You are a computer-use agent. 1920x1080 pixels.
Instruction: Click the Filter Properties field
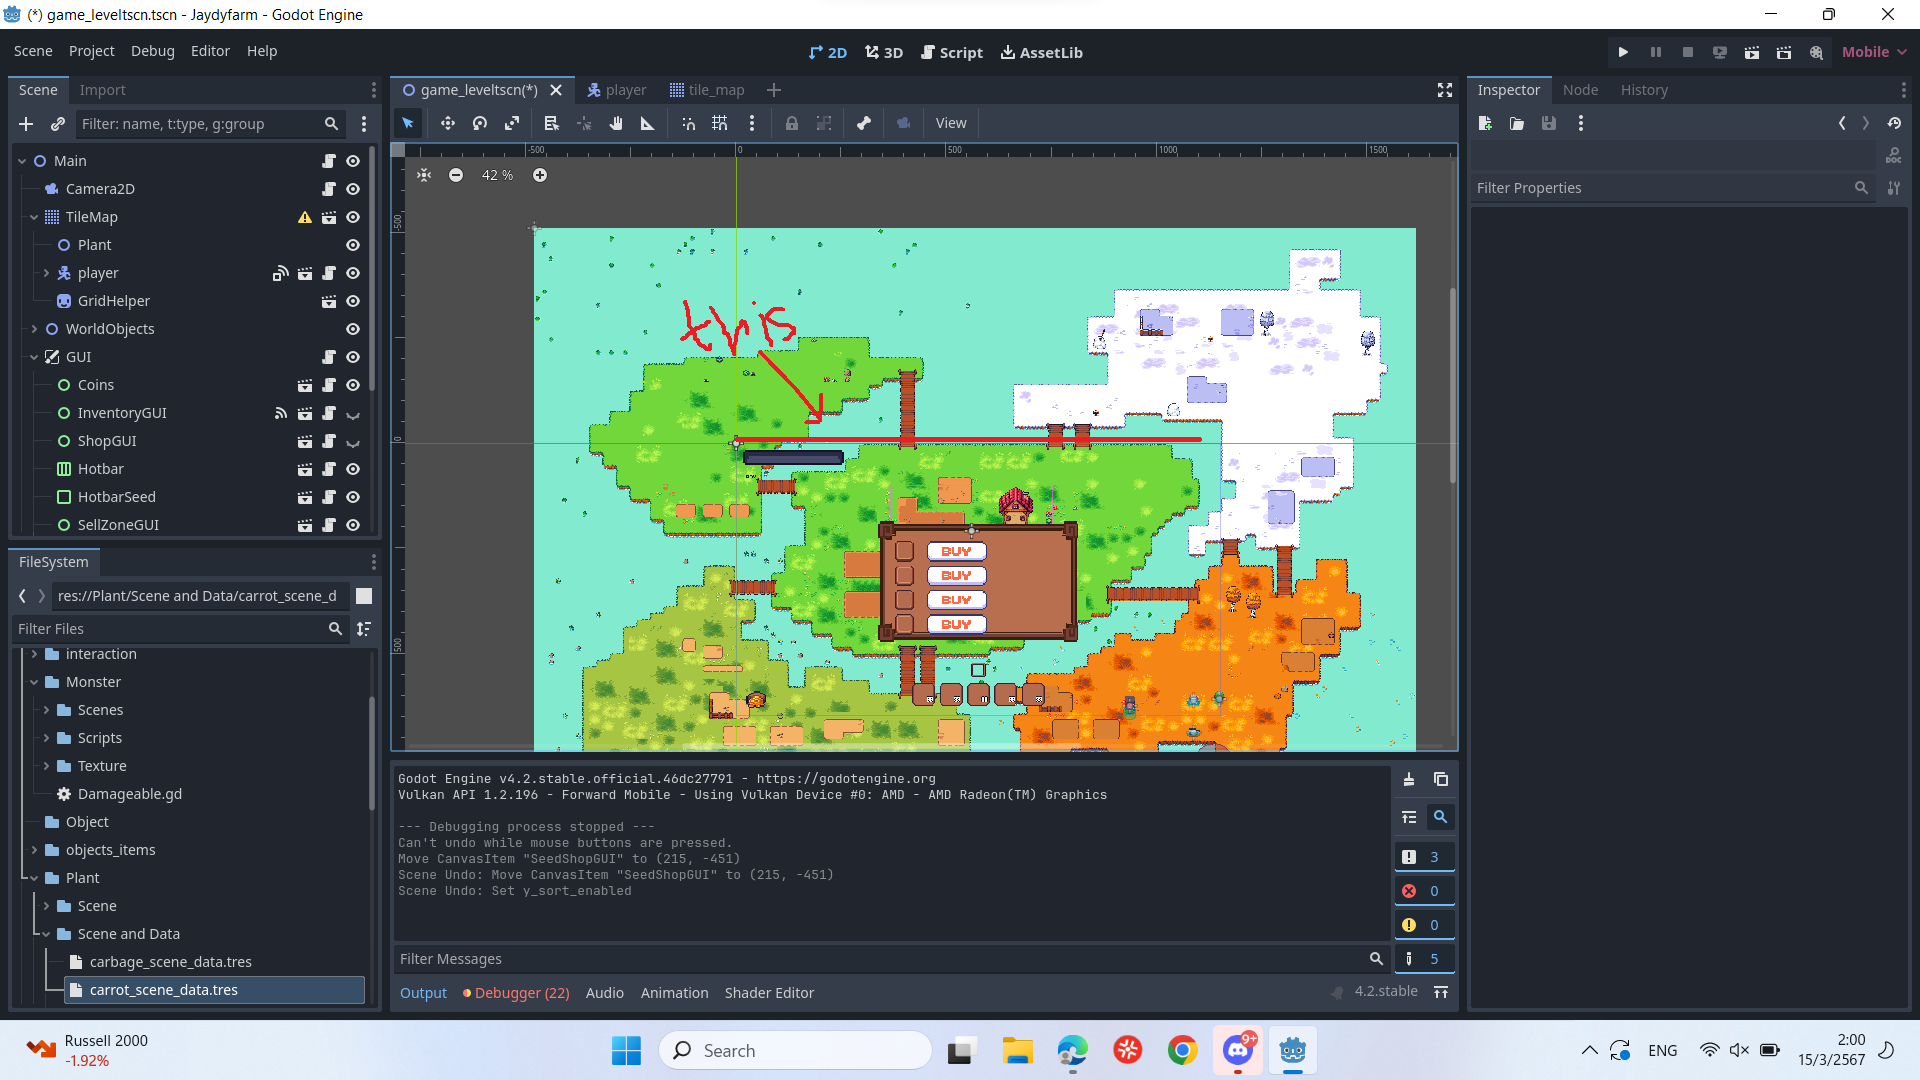click(1672, 188)
